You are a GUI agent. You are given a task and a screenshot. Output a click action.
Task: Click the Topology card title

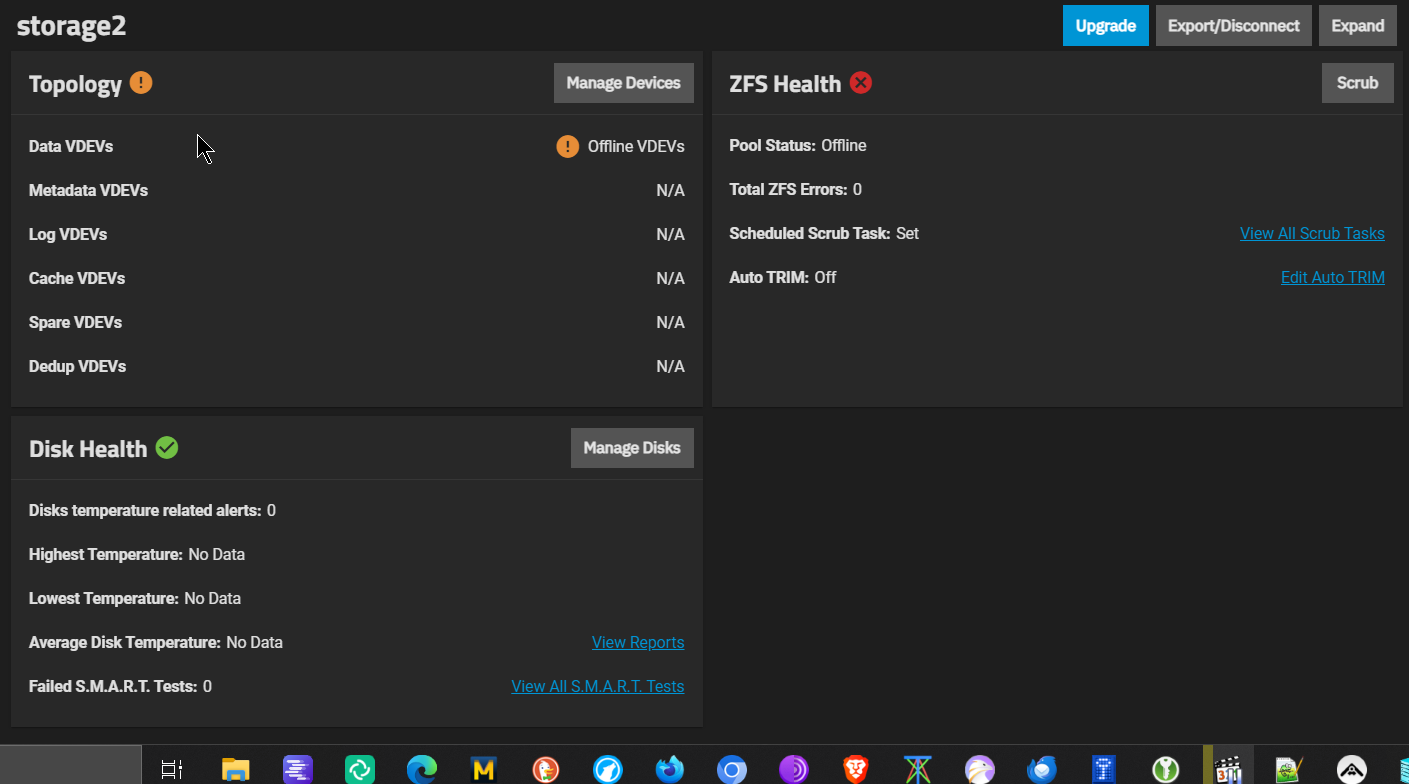point(75,84)
